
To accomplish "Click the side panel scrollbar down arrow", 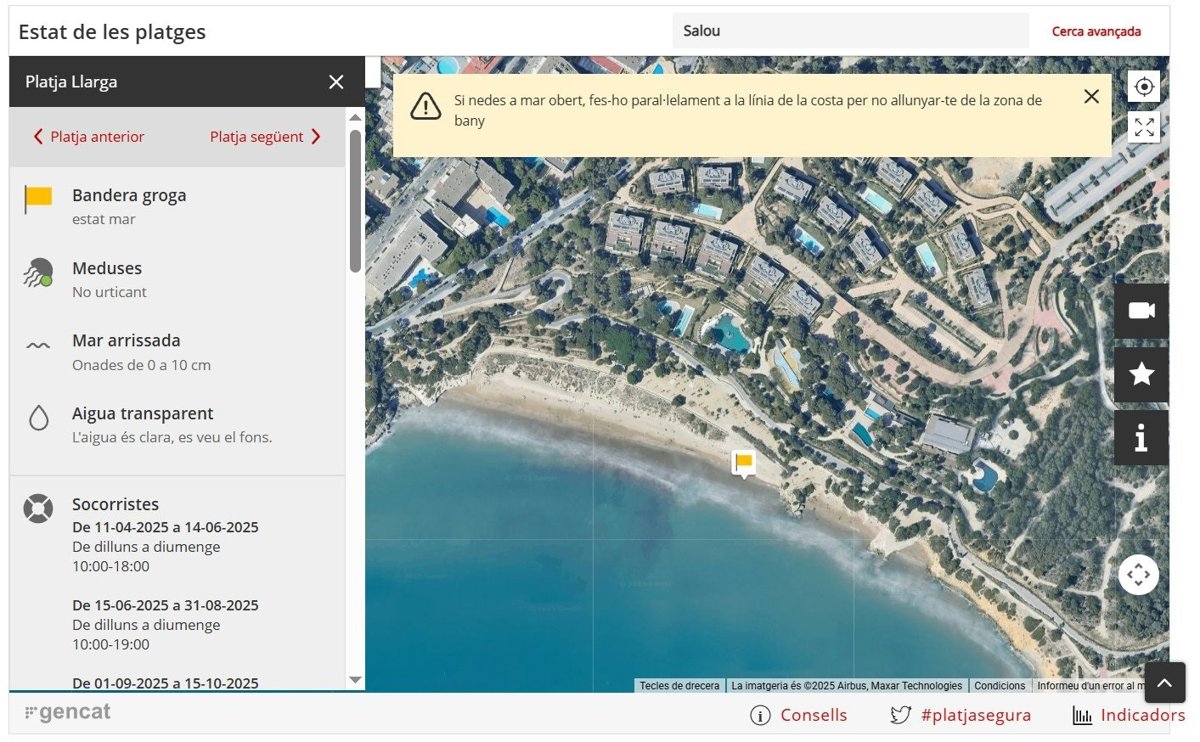I will [355, 680].
